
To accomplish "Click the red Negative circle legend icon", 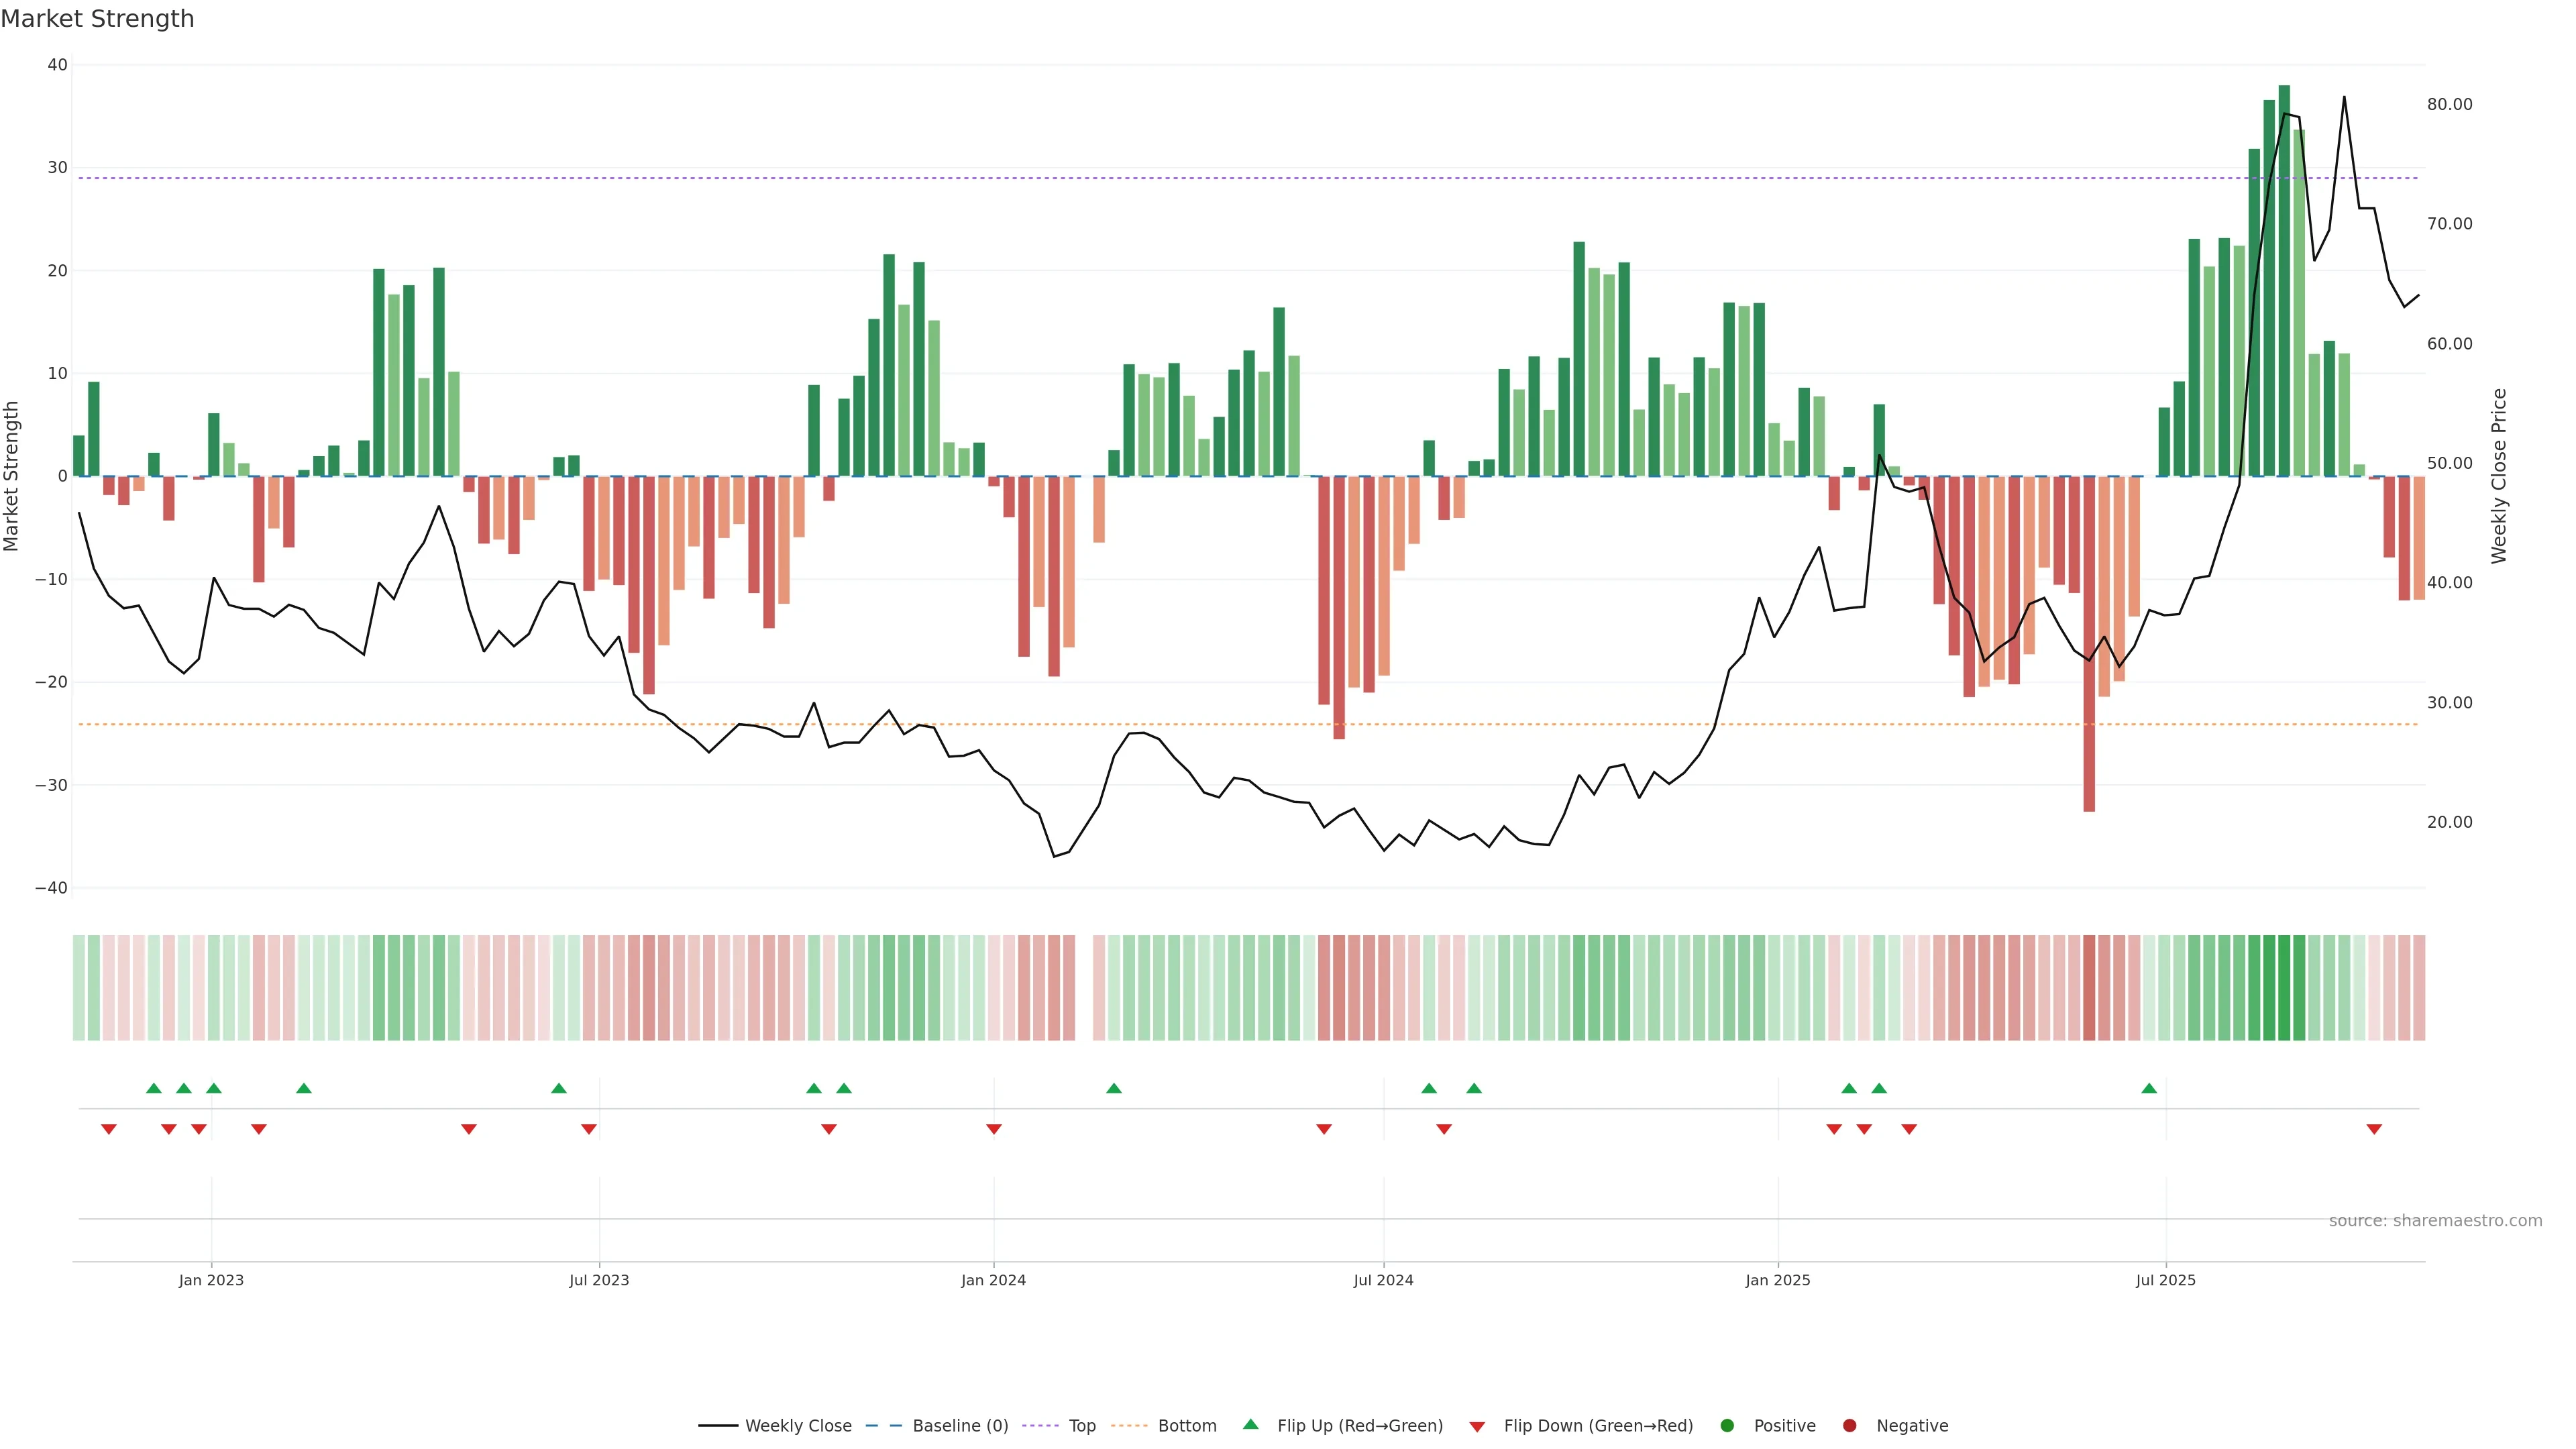I will point(1849,1425).
